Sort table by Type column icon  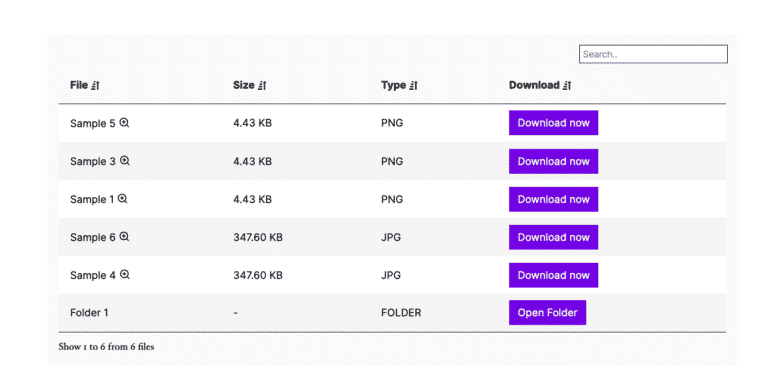click(x=413, y=86)
